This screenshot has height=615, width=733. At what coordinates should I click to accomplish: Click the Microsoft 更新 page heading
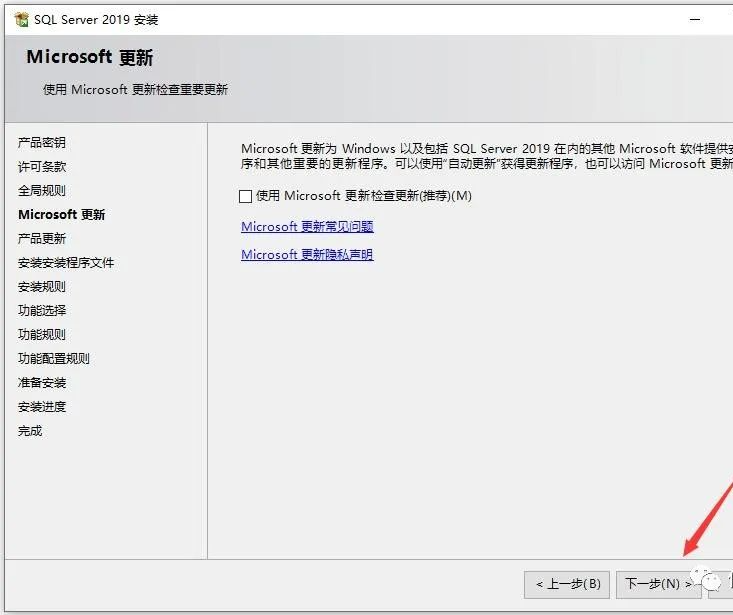[90, 57]
